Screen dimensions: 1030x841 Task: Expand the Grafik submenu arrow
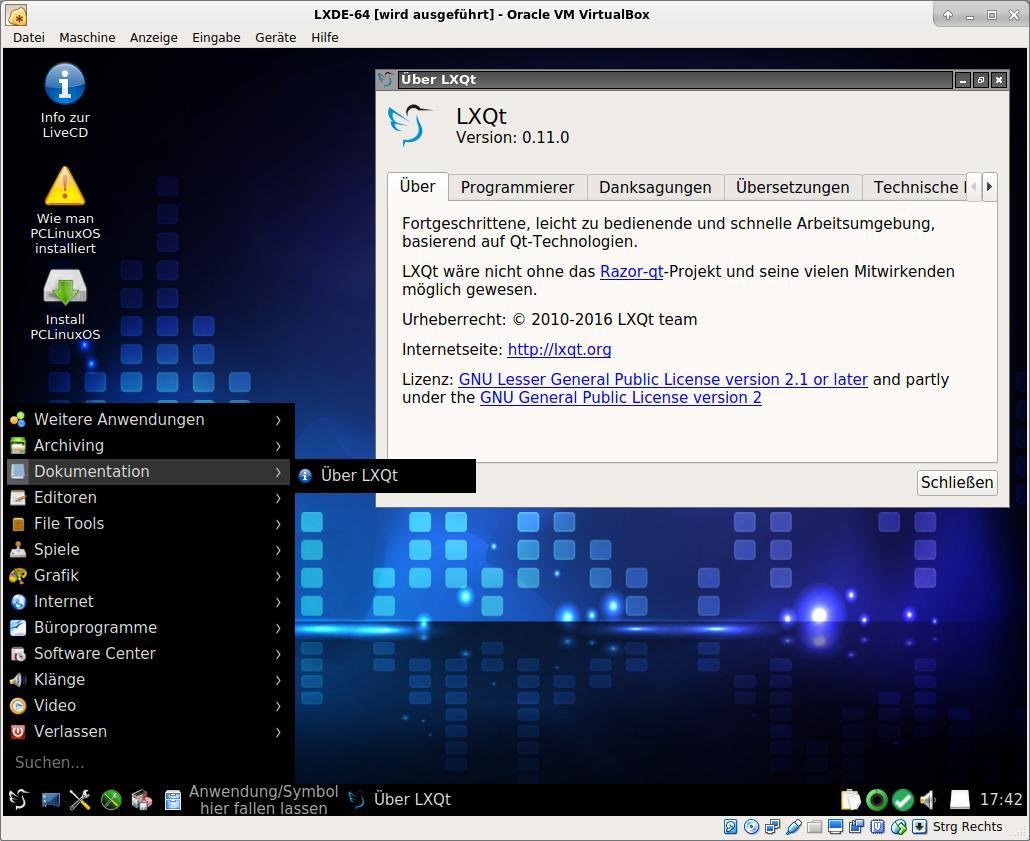point(279,576)
